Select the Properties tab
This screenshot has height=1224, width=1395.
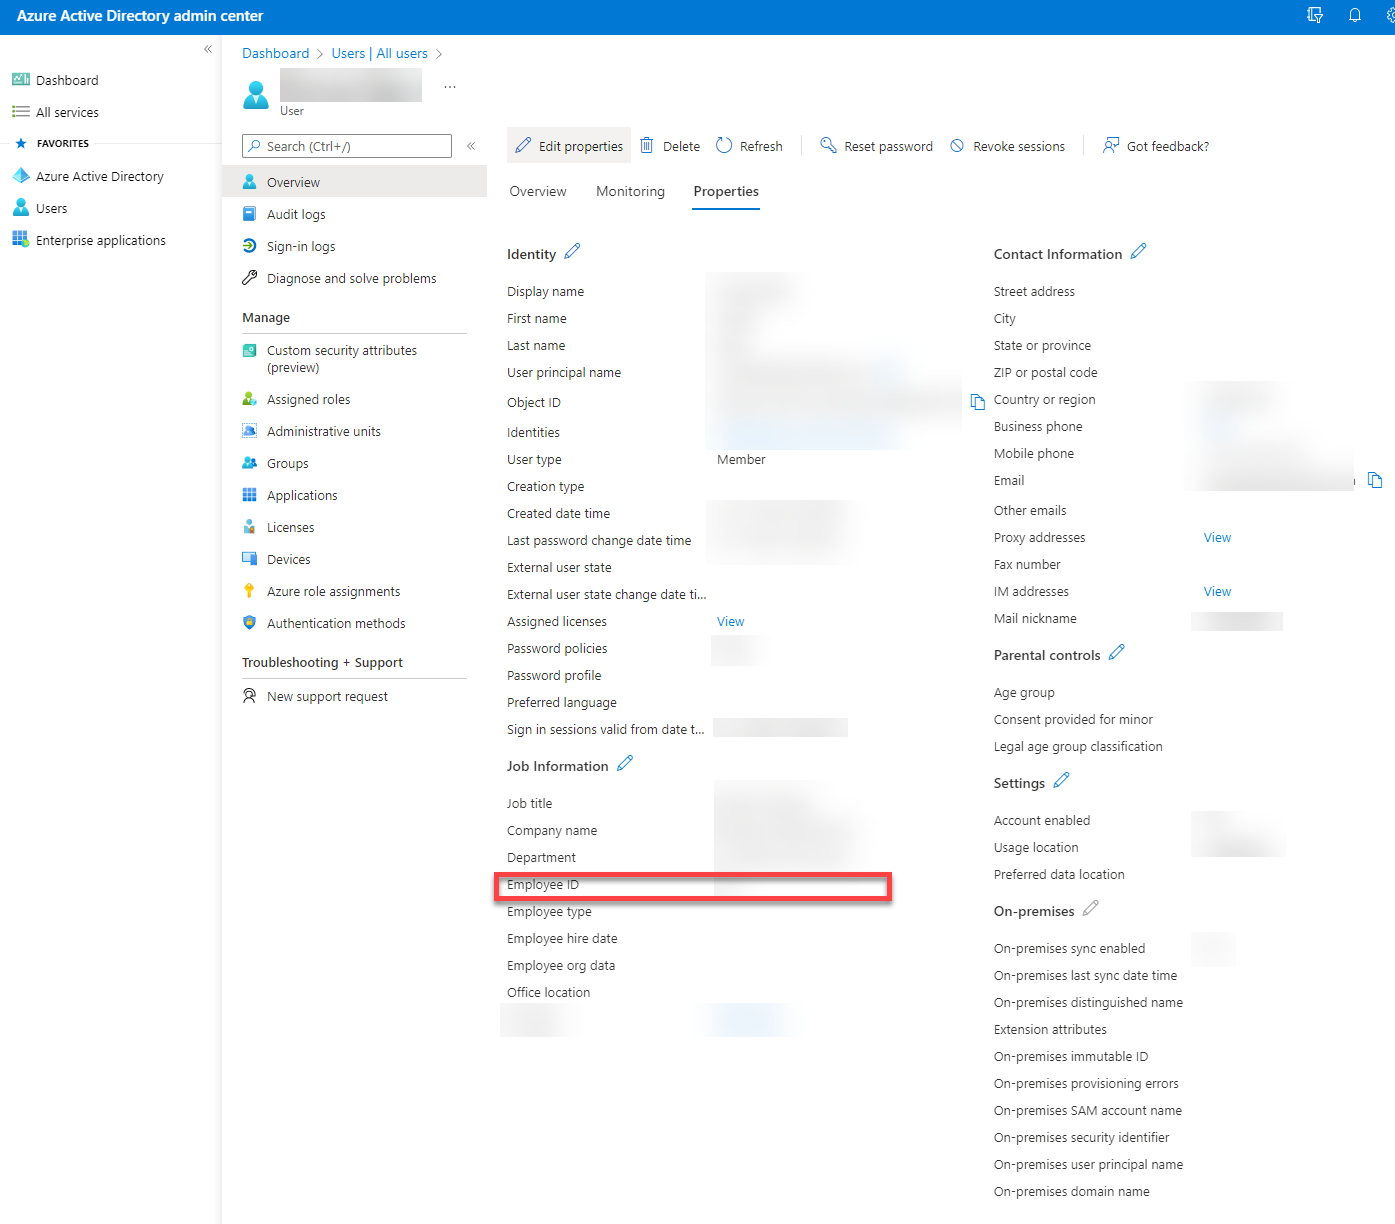point(726,191)
